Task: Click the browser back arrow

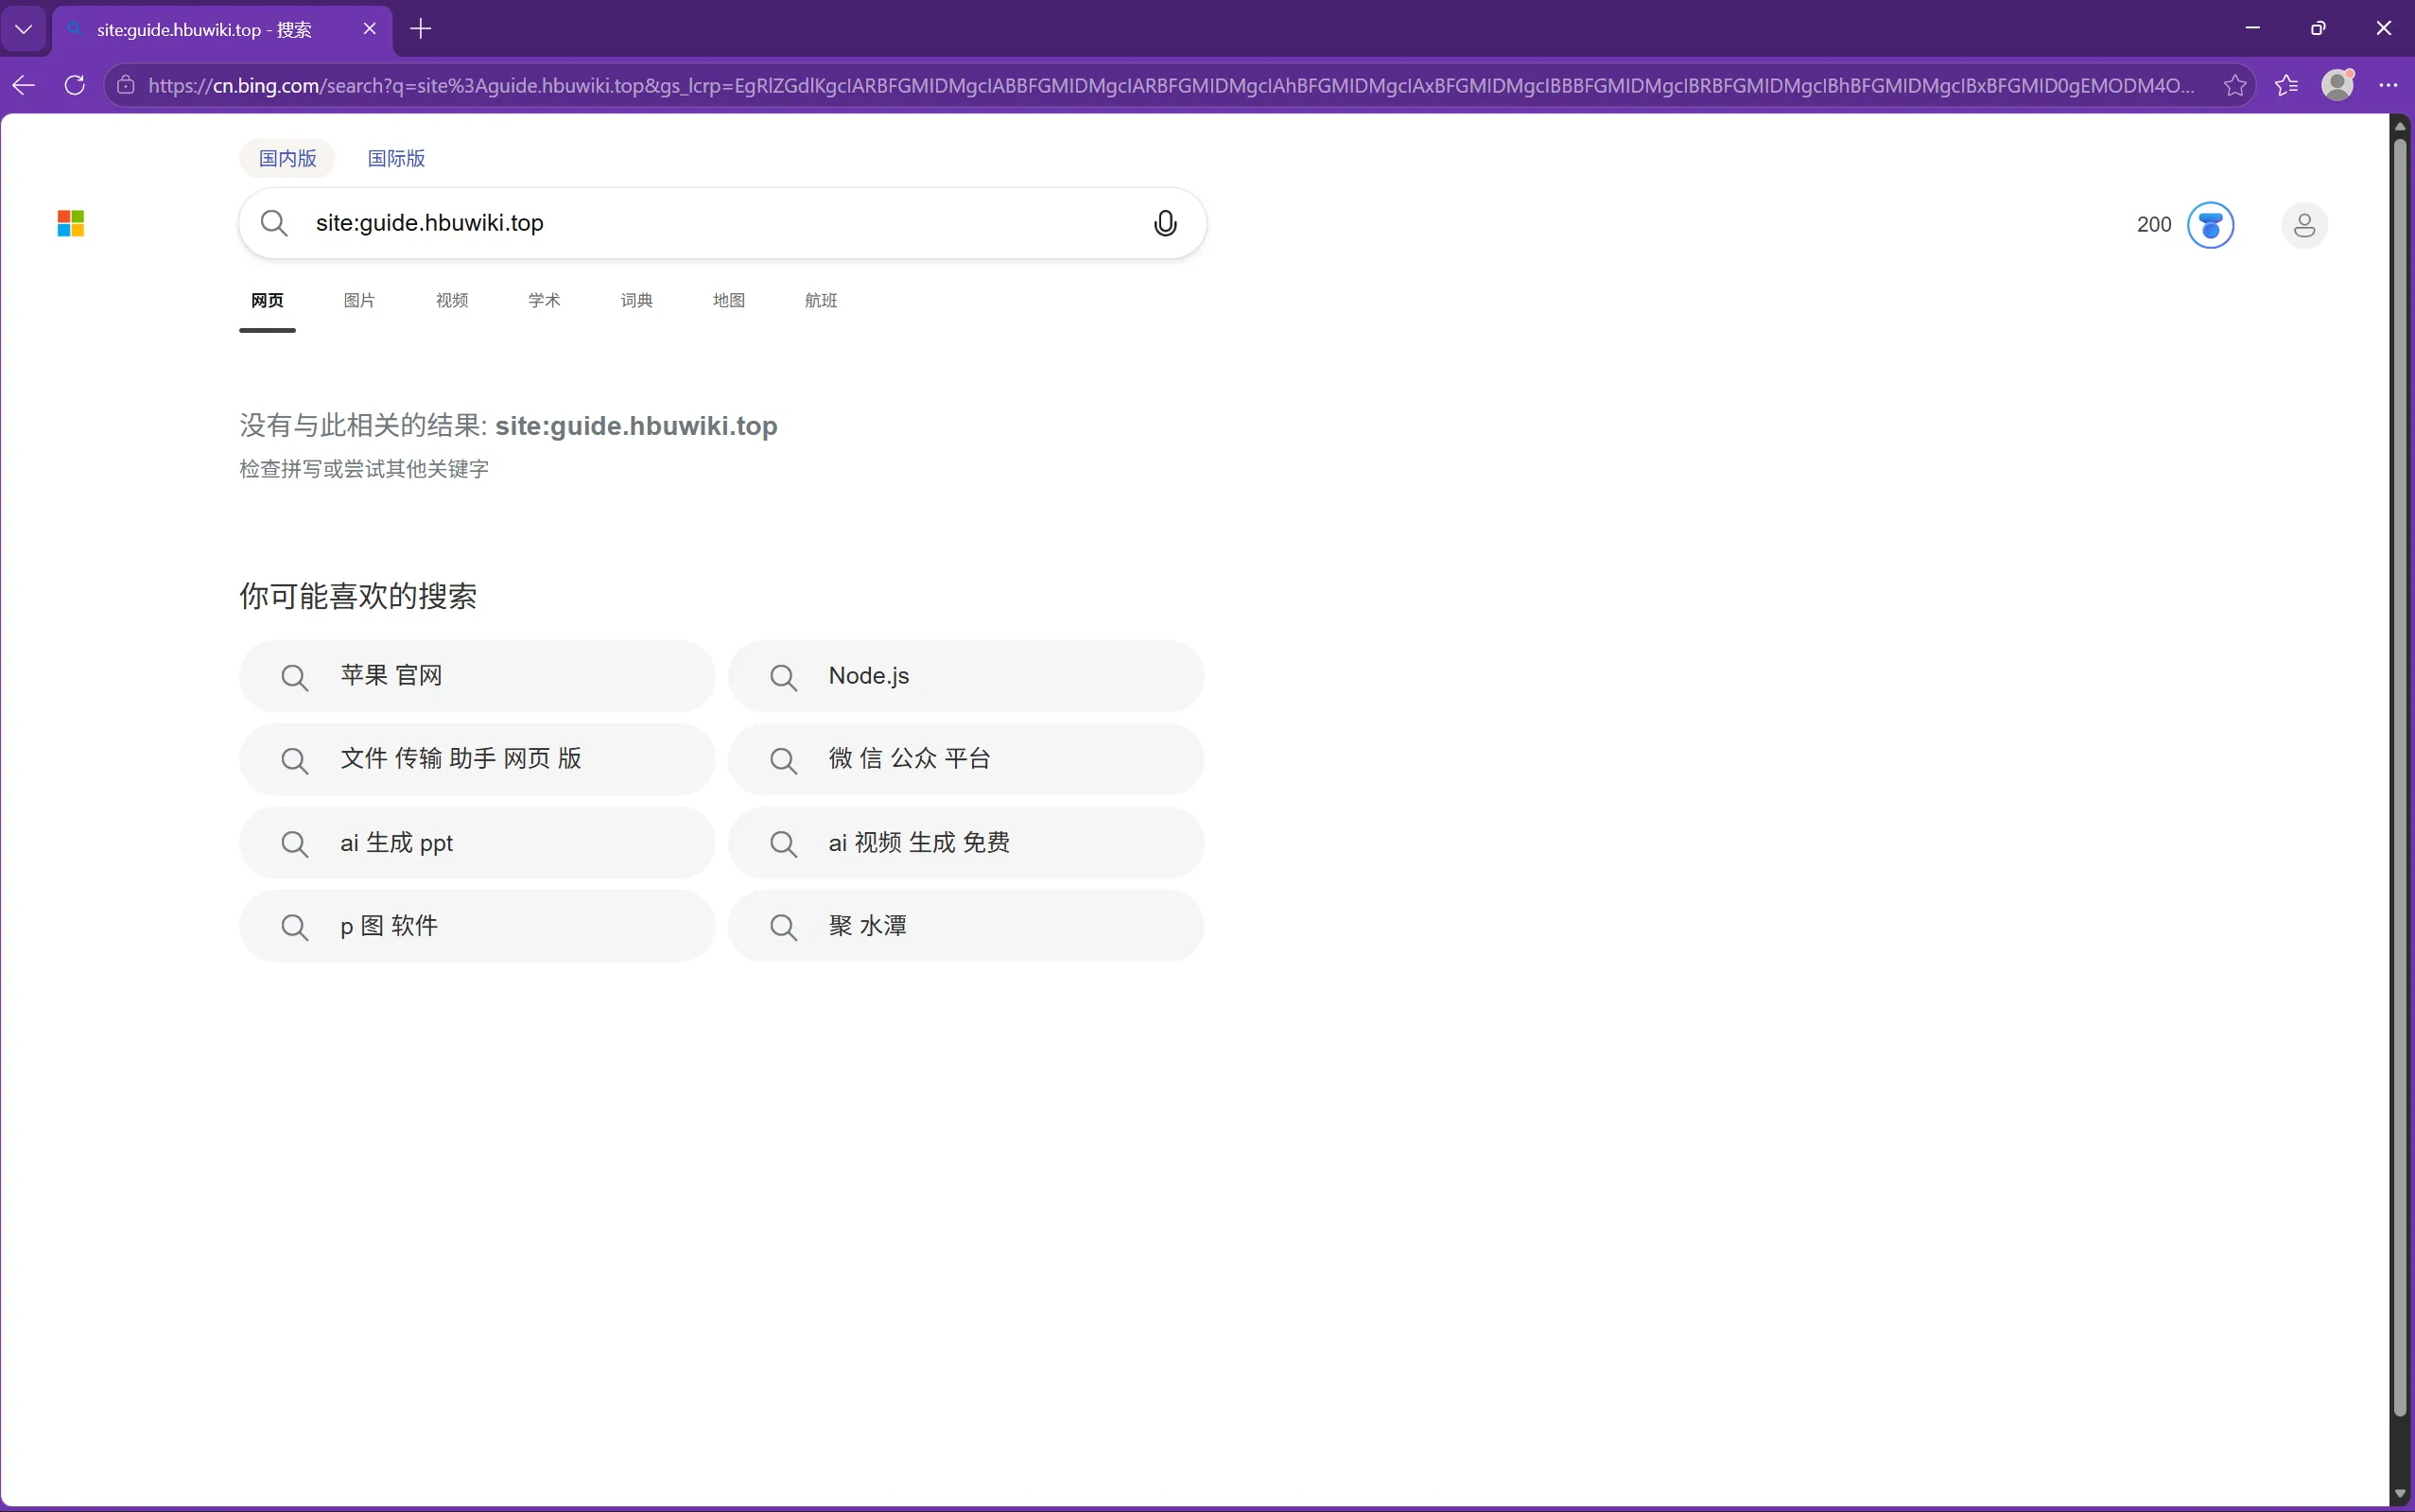Action: coord(24,85)
